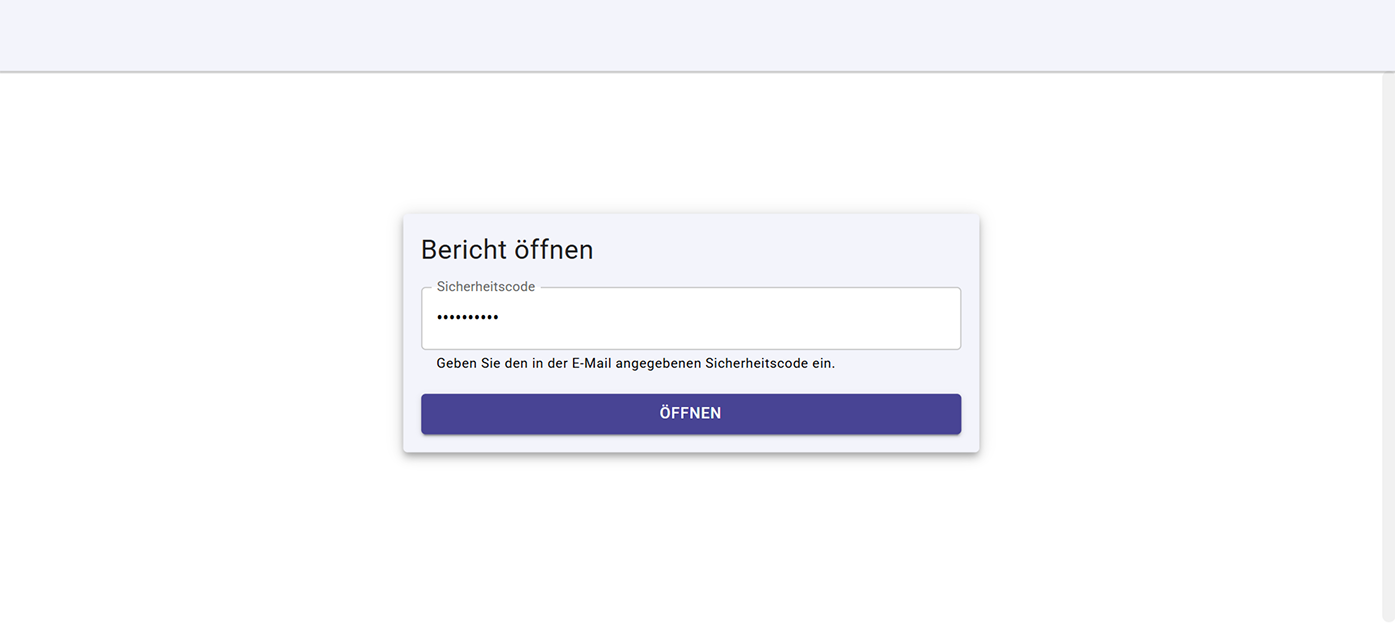Viewport: 1395px width, 623px height.
Task: Click the floating Sicherheitscode field label
Action: pos(486,287)
